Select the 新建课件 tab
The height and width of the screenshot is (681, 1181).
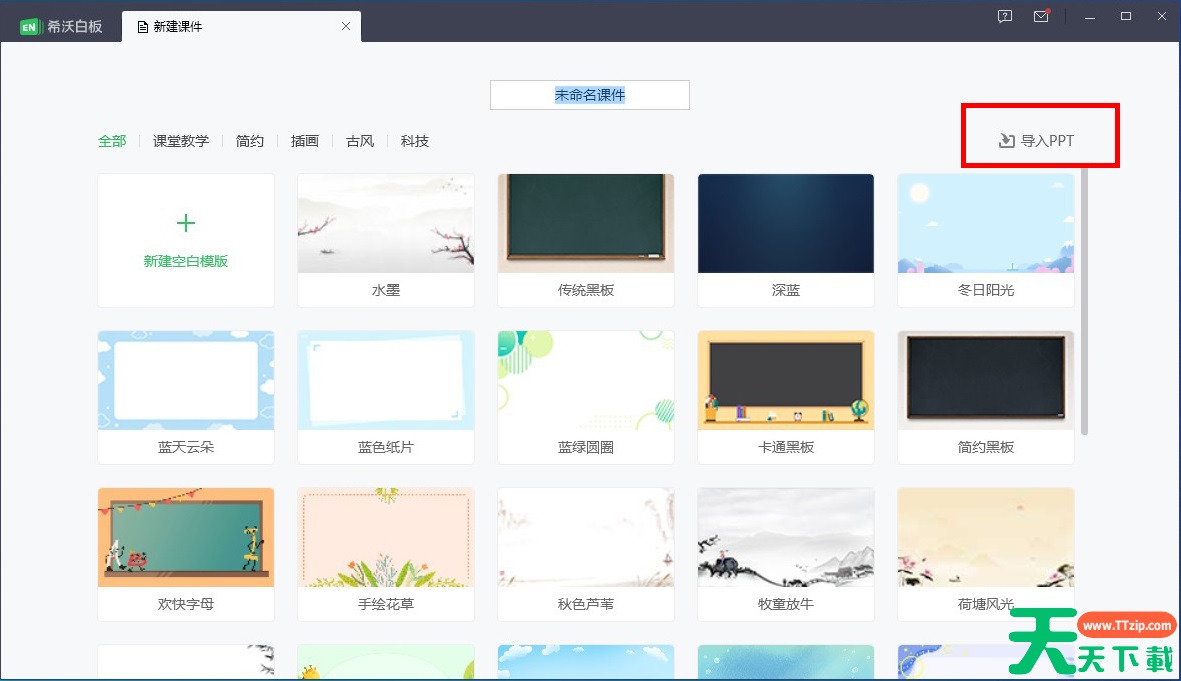(241, 26)
